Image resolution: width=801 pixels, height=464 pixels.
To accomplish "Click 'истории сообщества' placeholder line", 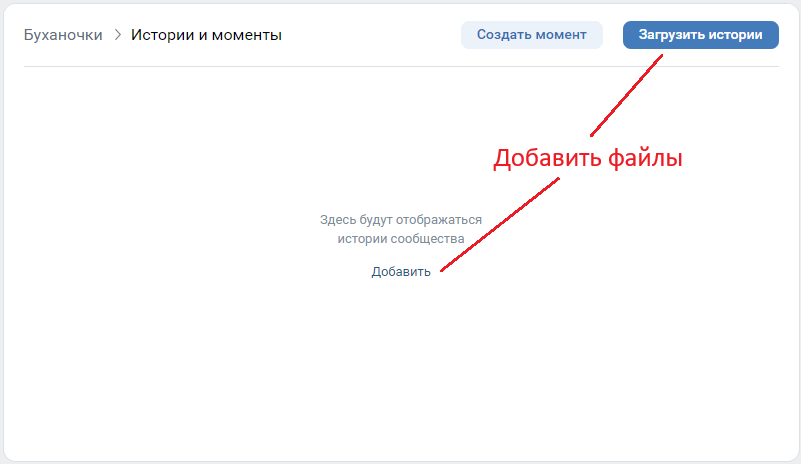I will click(x=401, y=239).
